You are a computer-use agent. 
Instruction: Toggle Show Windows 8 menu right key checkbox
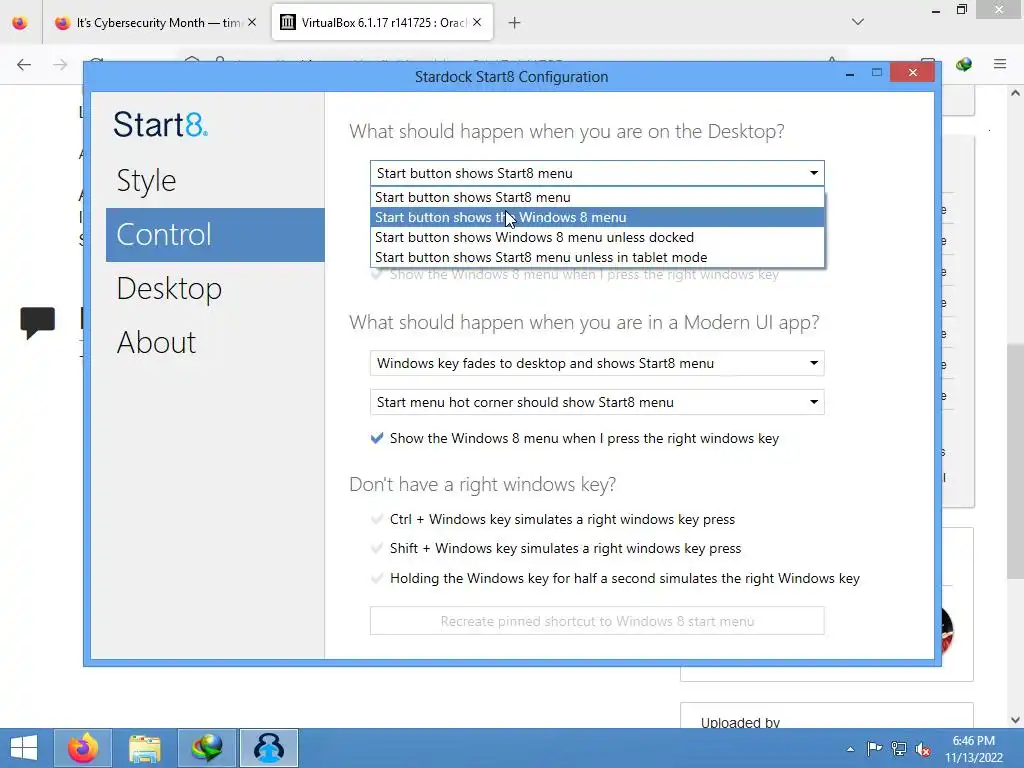tap(377, 438)
